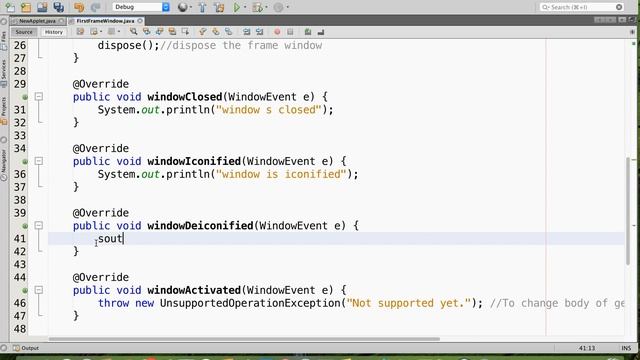This screenshot has height=360, width=640.
Task: Switch to NewApplet.java tab
Action: coord(37,21)
